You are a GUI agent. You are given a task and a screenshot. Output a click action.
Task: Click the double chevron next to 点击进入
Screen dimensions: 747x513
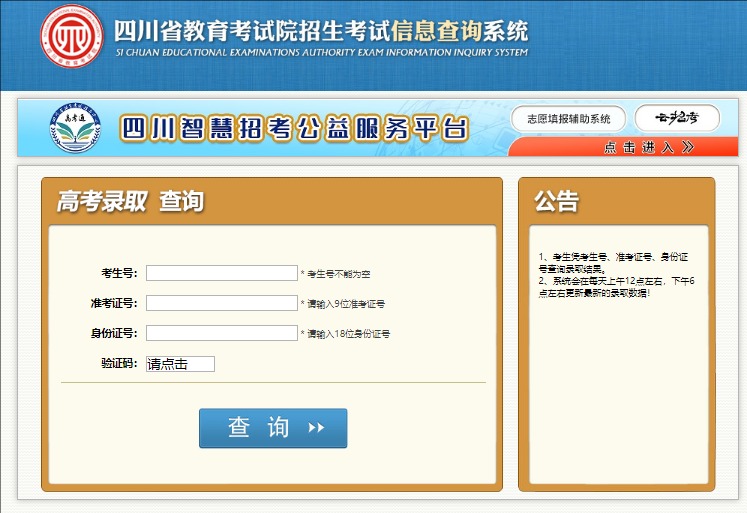(687, 147)
